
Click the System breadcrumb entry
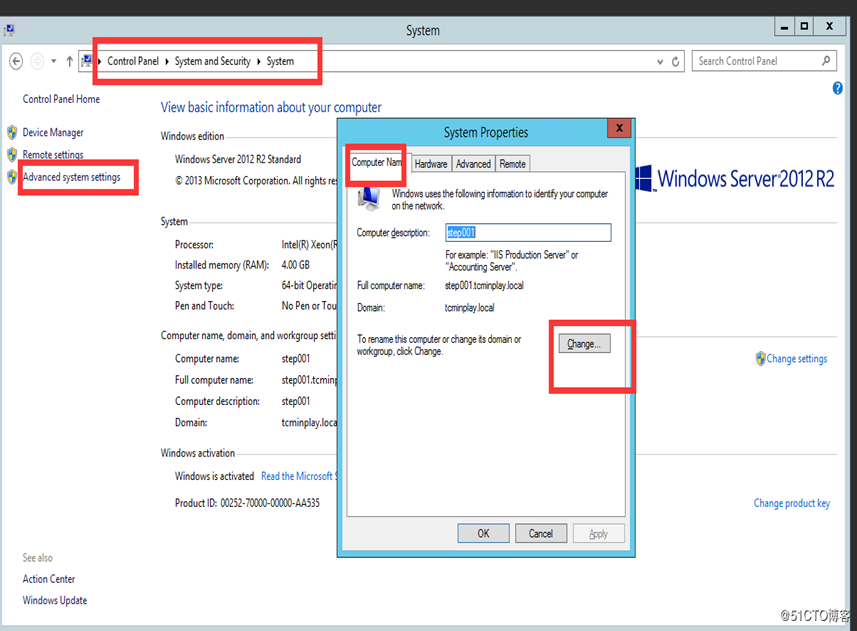[280, 61]
